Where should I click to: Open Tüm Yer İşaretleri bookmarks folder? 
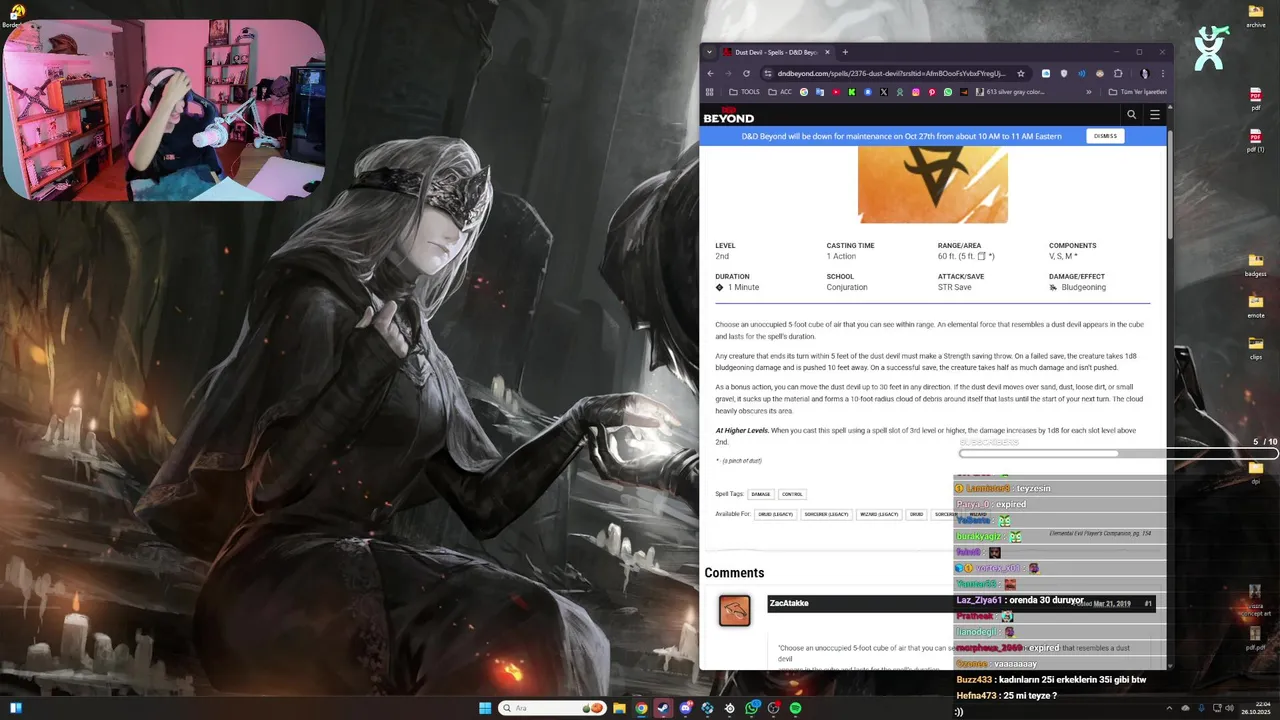[x=1138, y=92]
